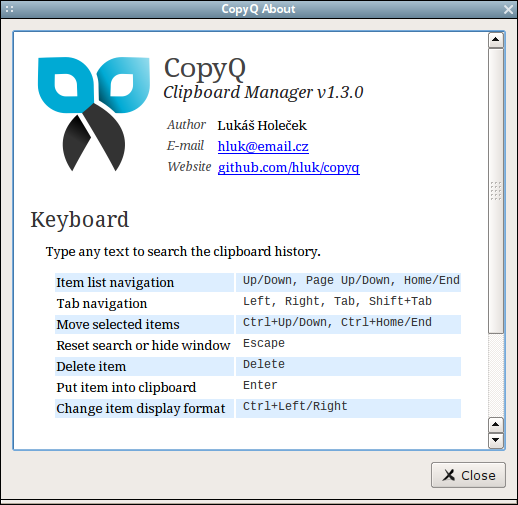Click the 'Put item into clipboard' label

tap(126, 387)
